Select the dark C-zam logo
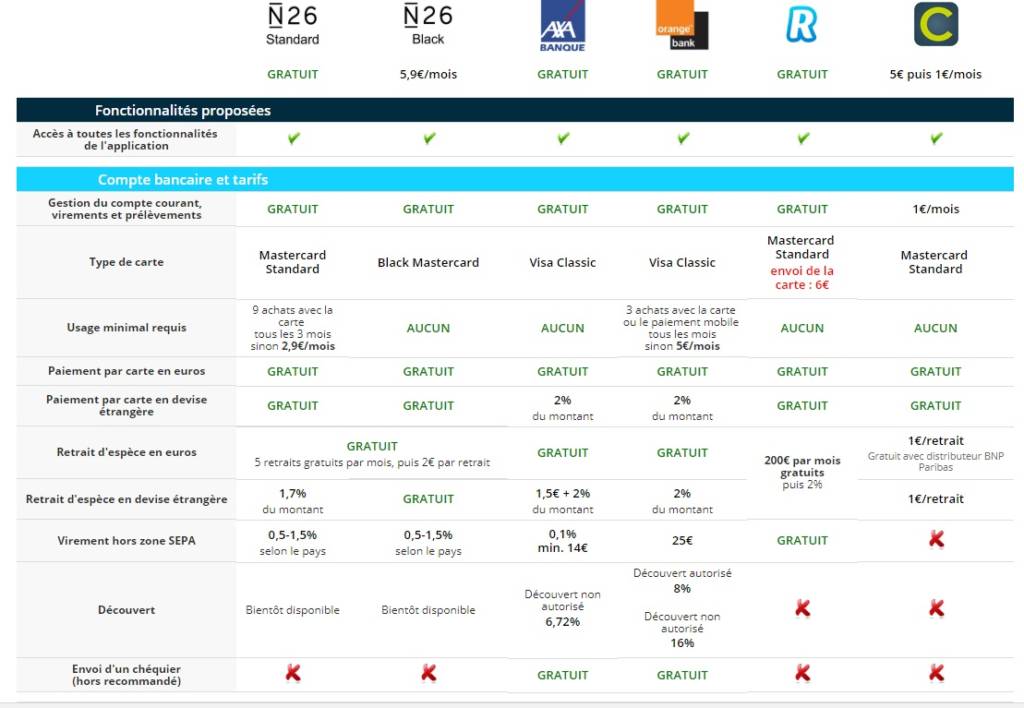 [936, 24]
